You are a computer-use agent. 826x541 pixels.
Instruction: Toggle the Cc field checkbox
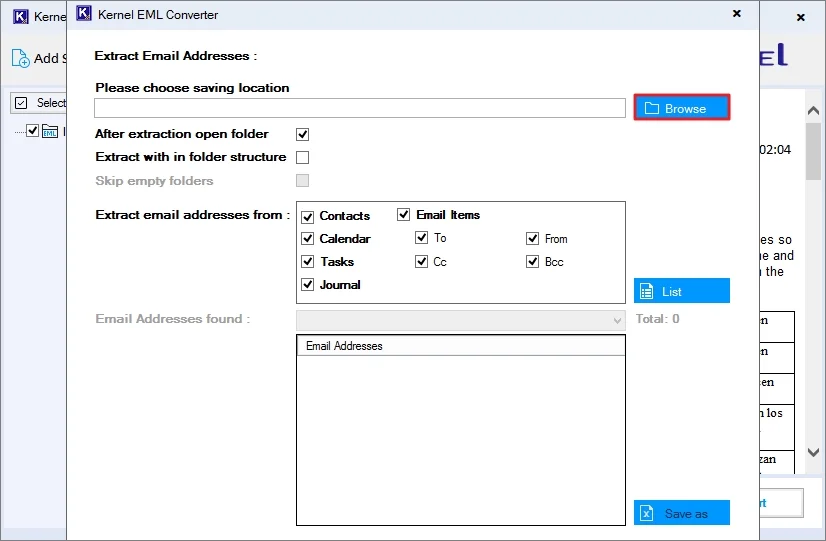tap(421, 261)
